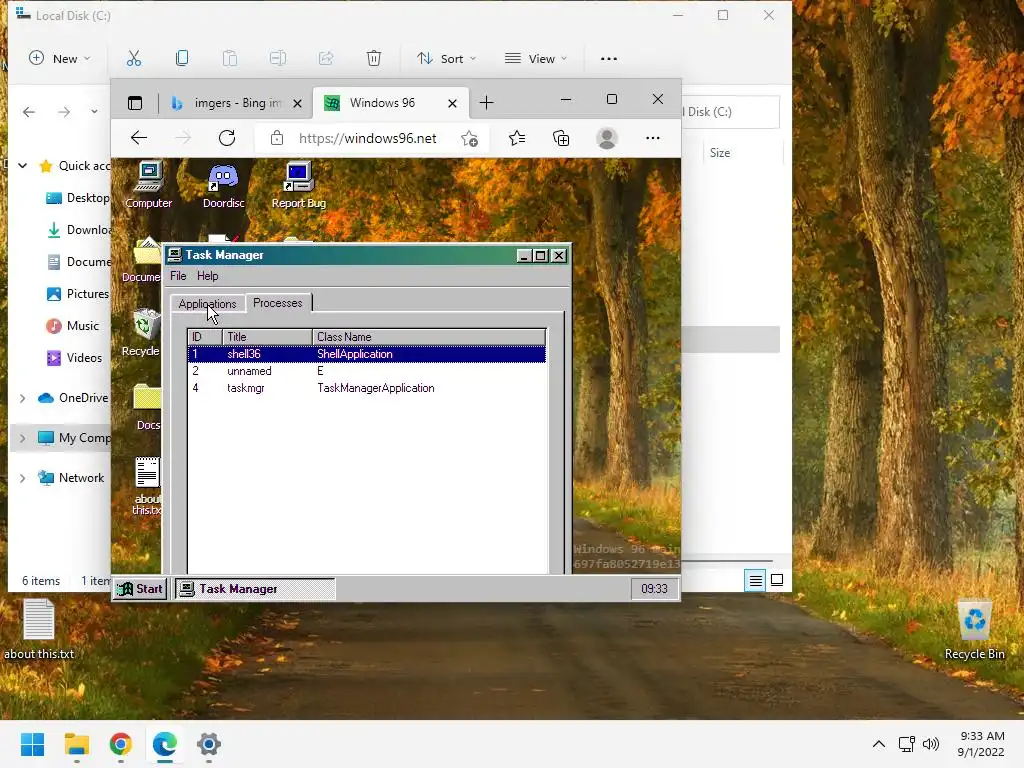Switch to the Applications tab

click(x=207, y=304)
